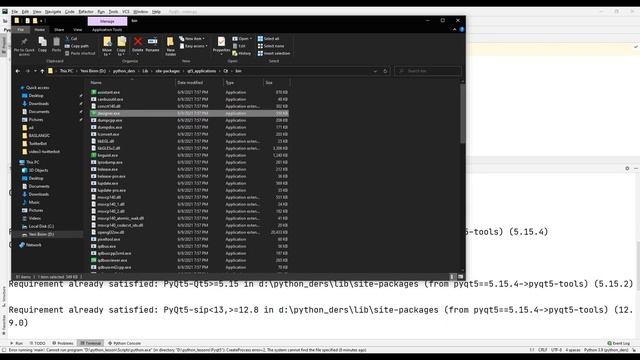
Task: Open PyCharm Tools menu
Action: tap(113, 11)
